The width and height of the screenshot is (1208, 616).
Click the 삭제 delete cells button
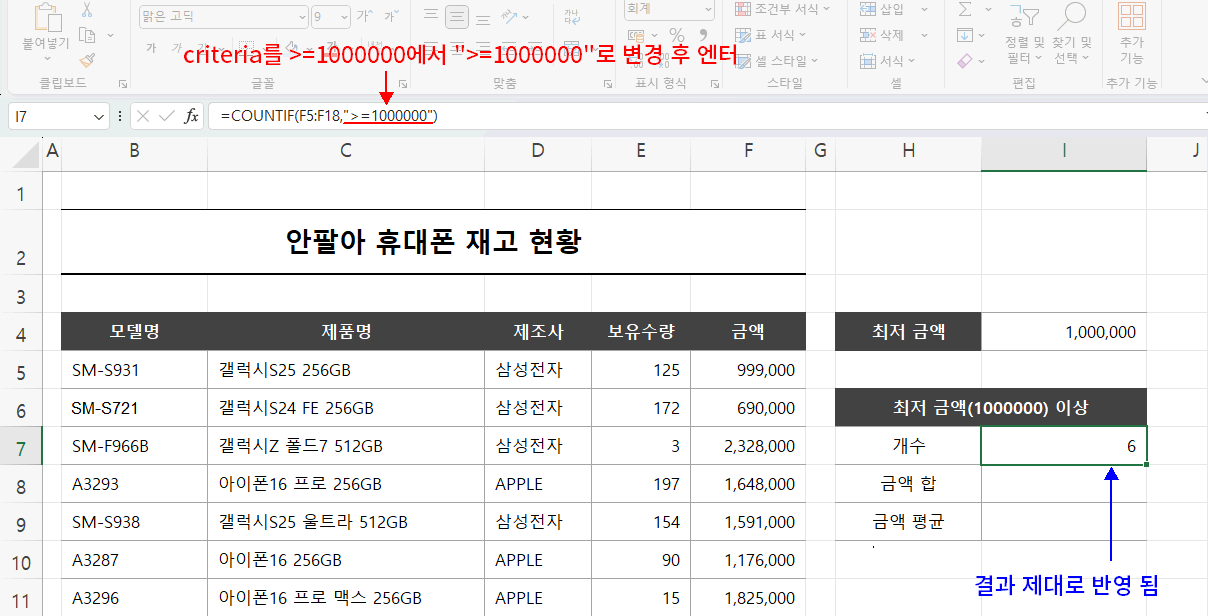pos(881,35)
